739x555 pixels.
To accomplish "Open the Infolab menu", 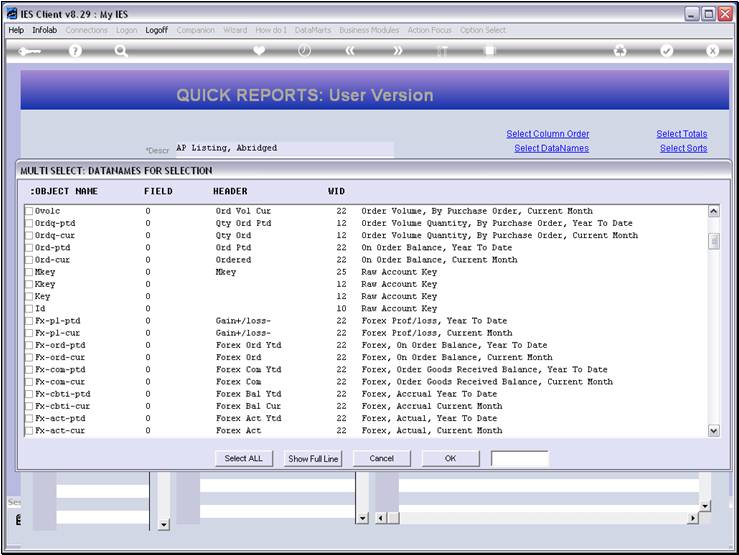I will point(44,30).
